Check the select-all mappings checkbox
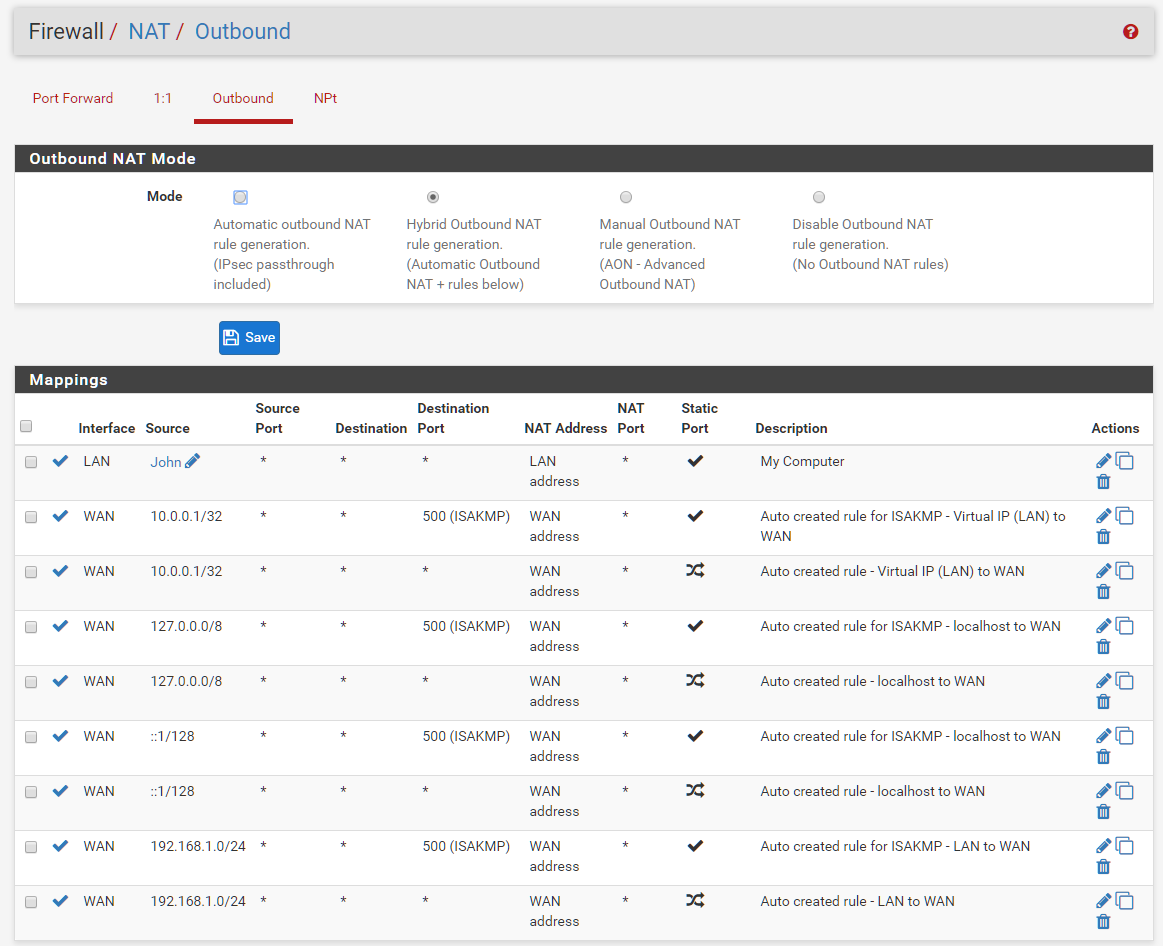The image size is (1163, 946). [x=27, y=427]
